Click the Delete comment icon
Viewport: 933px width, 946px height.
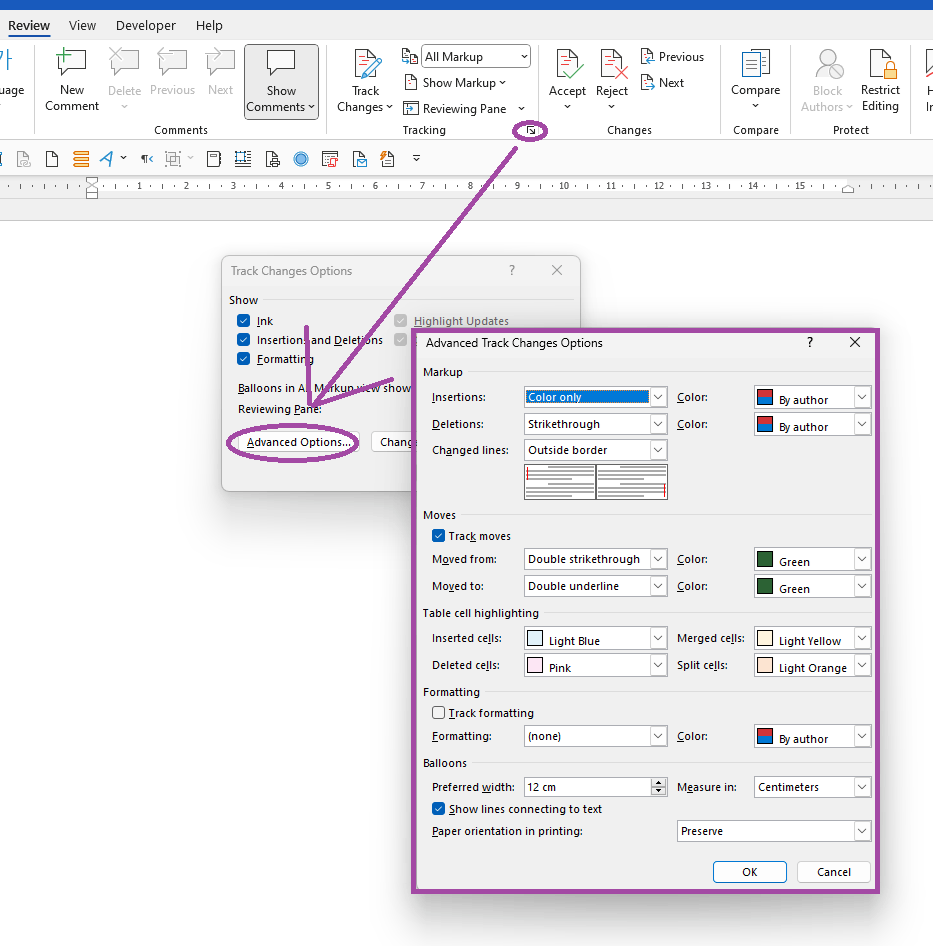(124, 62)
